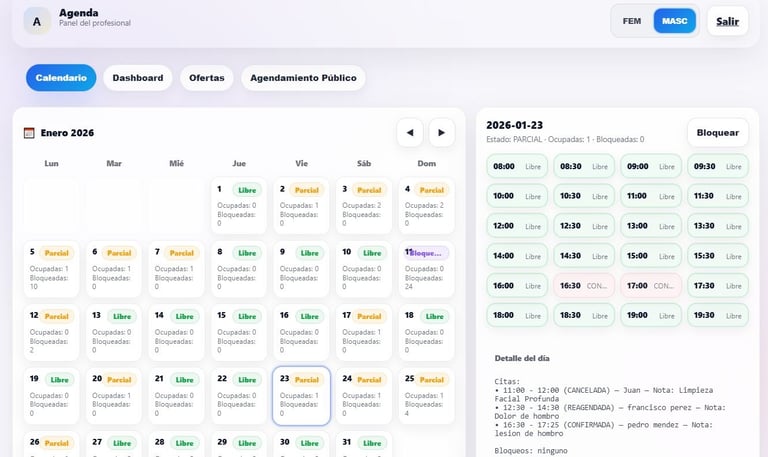The image size is (768, 457).
Task: Select day 15 in the calendar
Action: [239, 332]
